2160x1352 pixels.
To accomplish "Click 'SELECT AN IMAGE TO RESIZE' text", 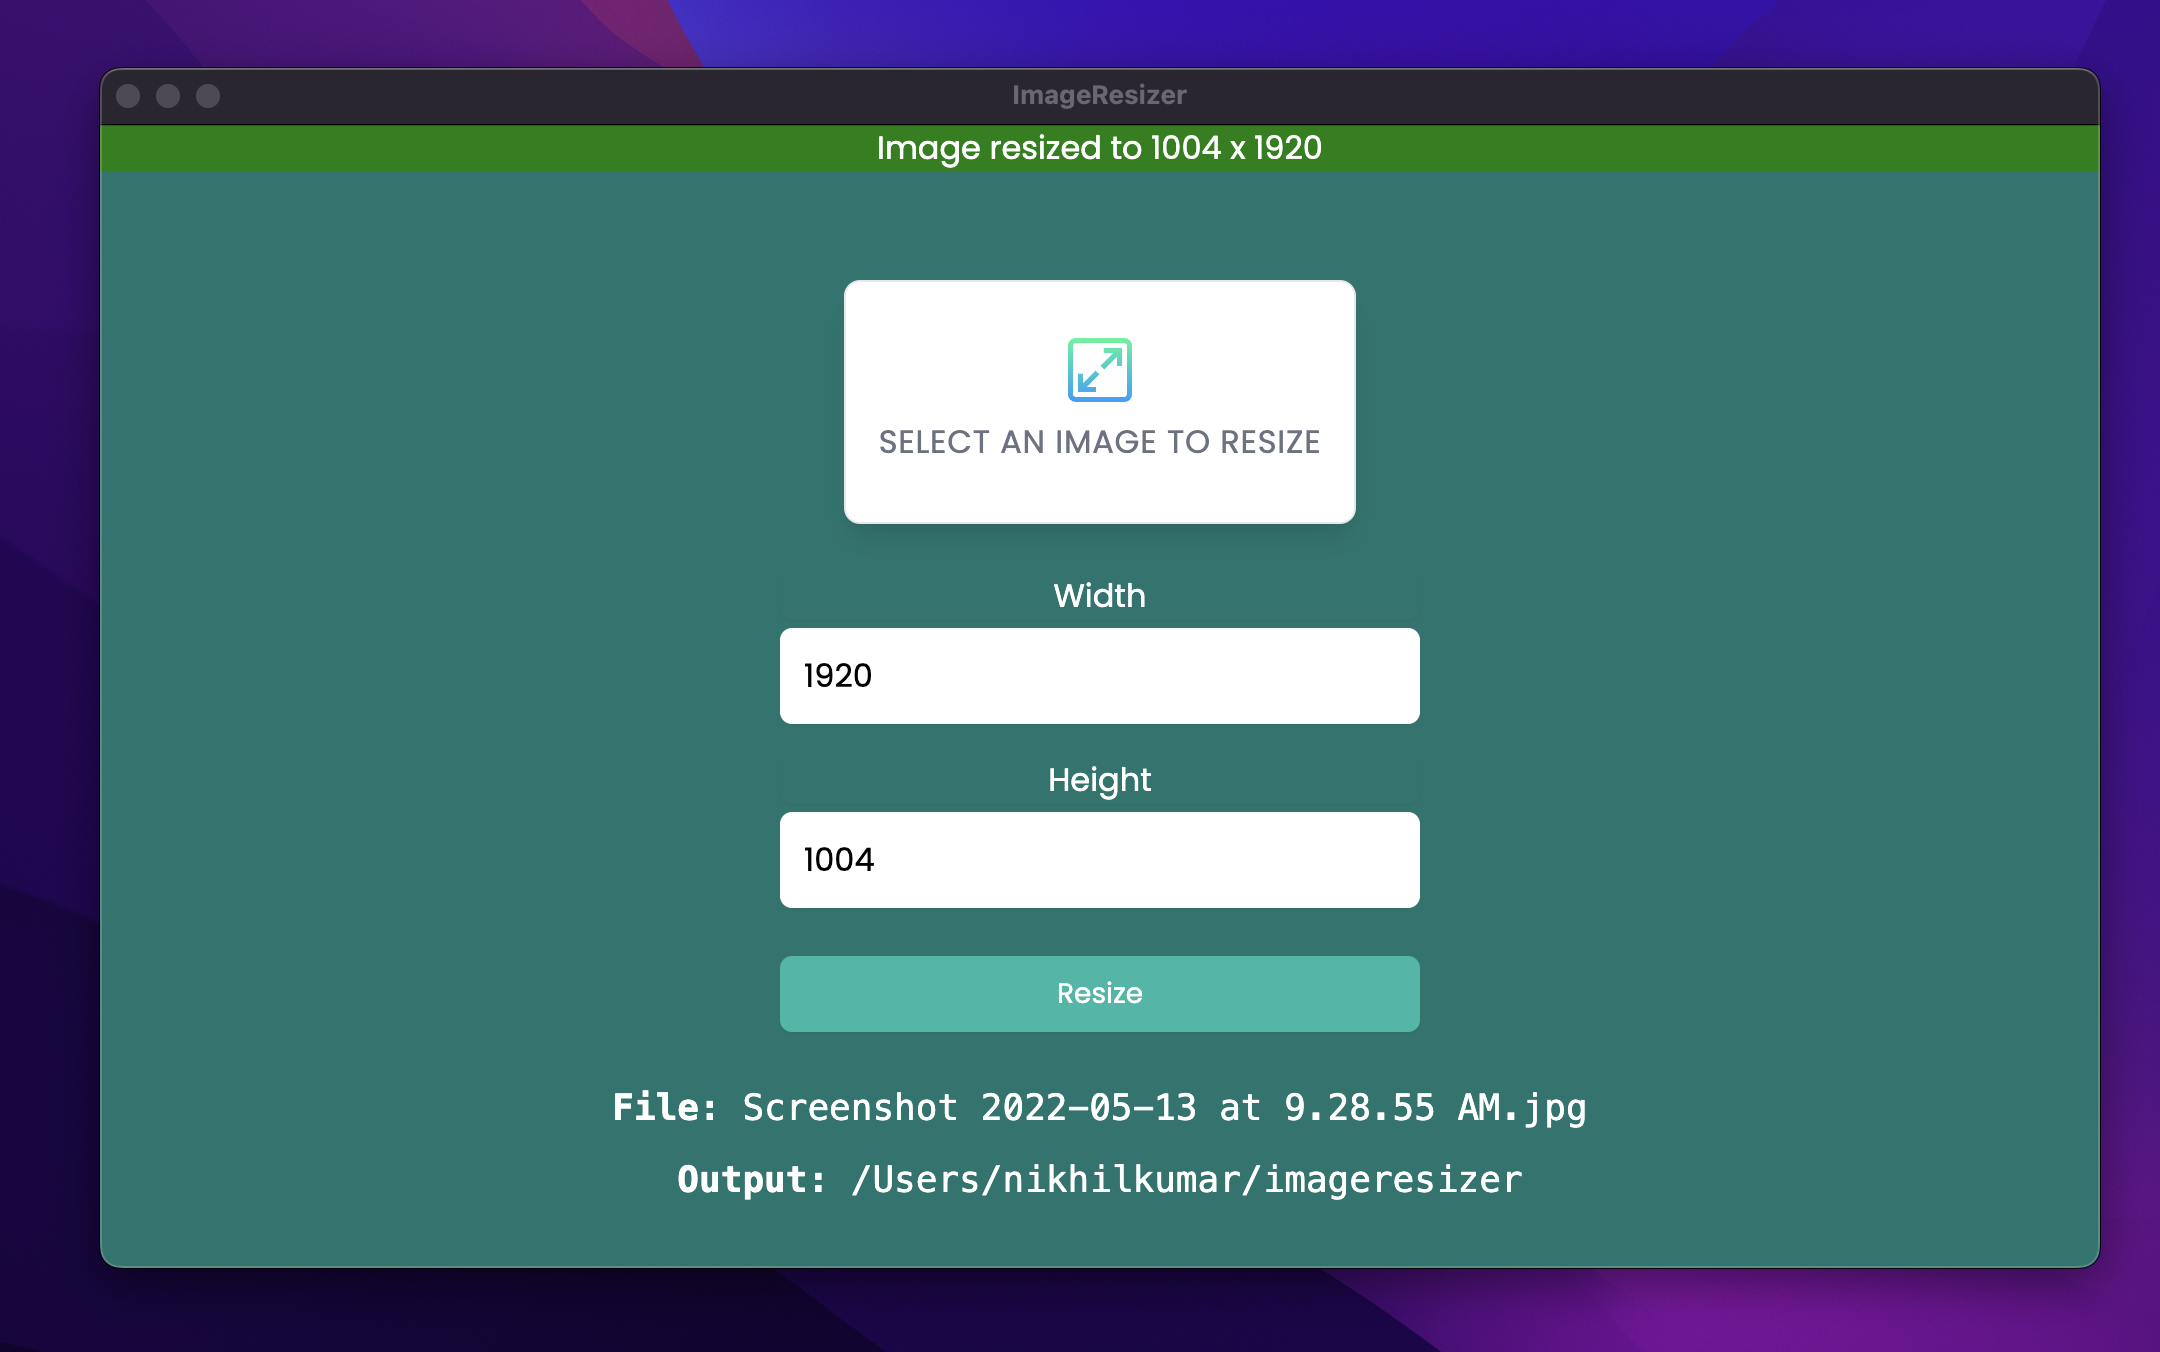I will point(1099,442).
